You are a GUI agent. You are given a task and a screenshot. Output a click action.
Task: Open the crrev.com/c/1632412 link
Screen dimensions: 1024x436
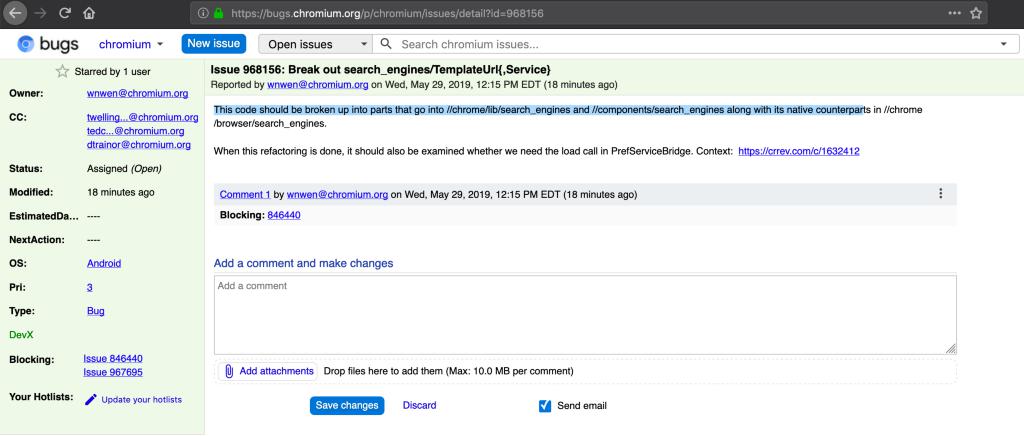(x=799, y=151)
